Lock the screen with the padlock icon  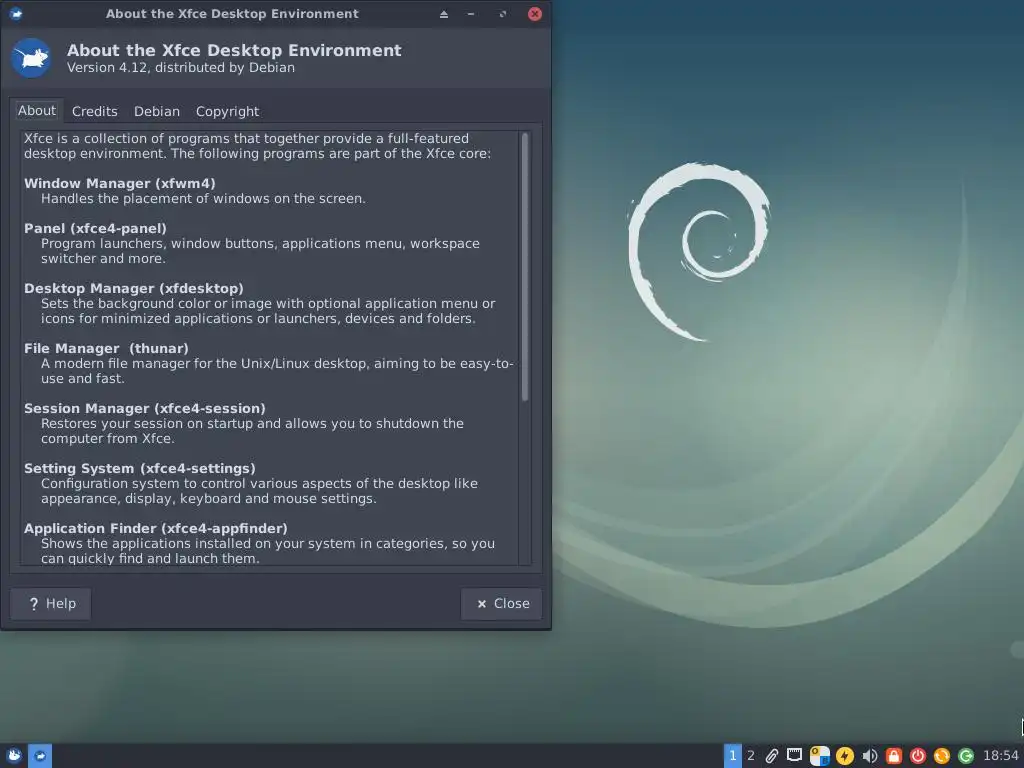(x=893, y=756)
